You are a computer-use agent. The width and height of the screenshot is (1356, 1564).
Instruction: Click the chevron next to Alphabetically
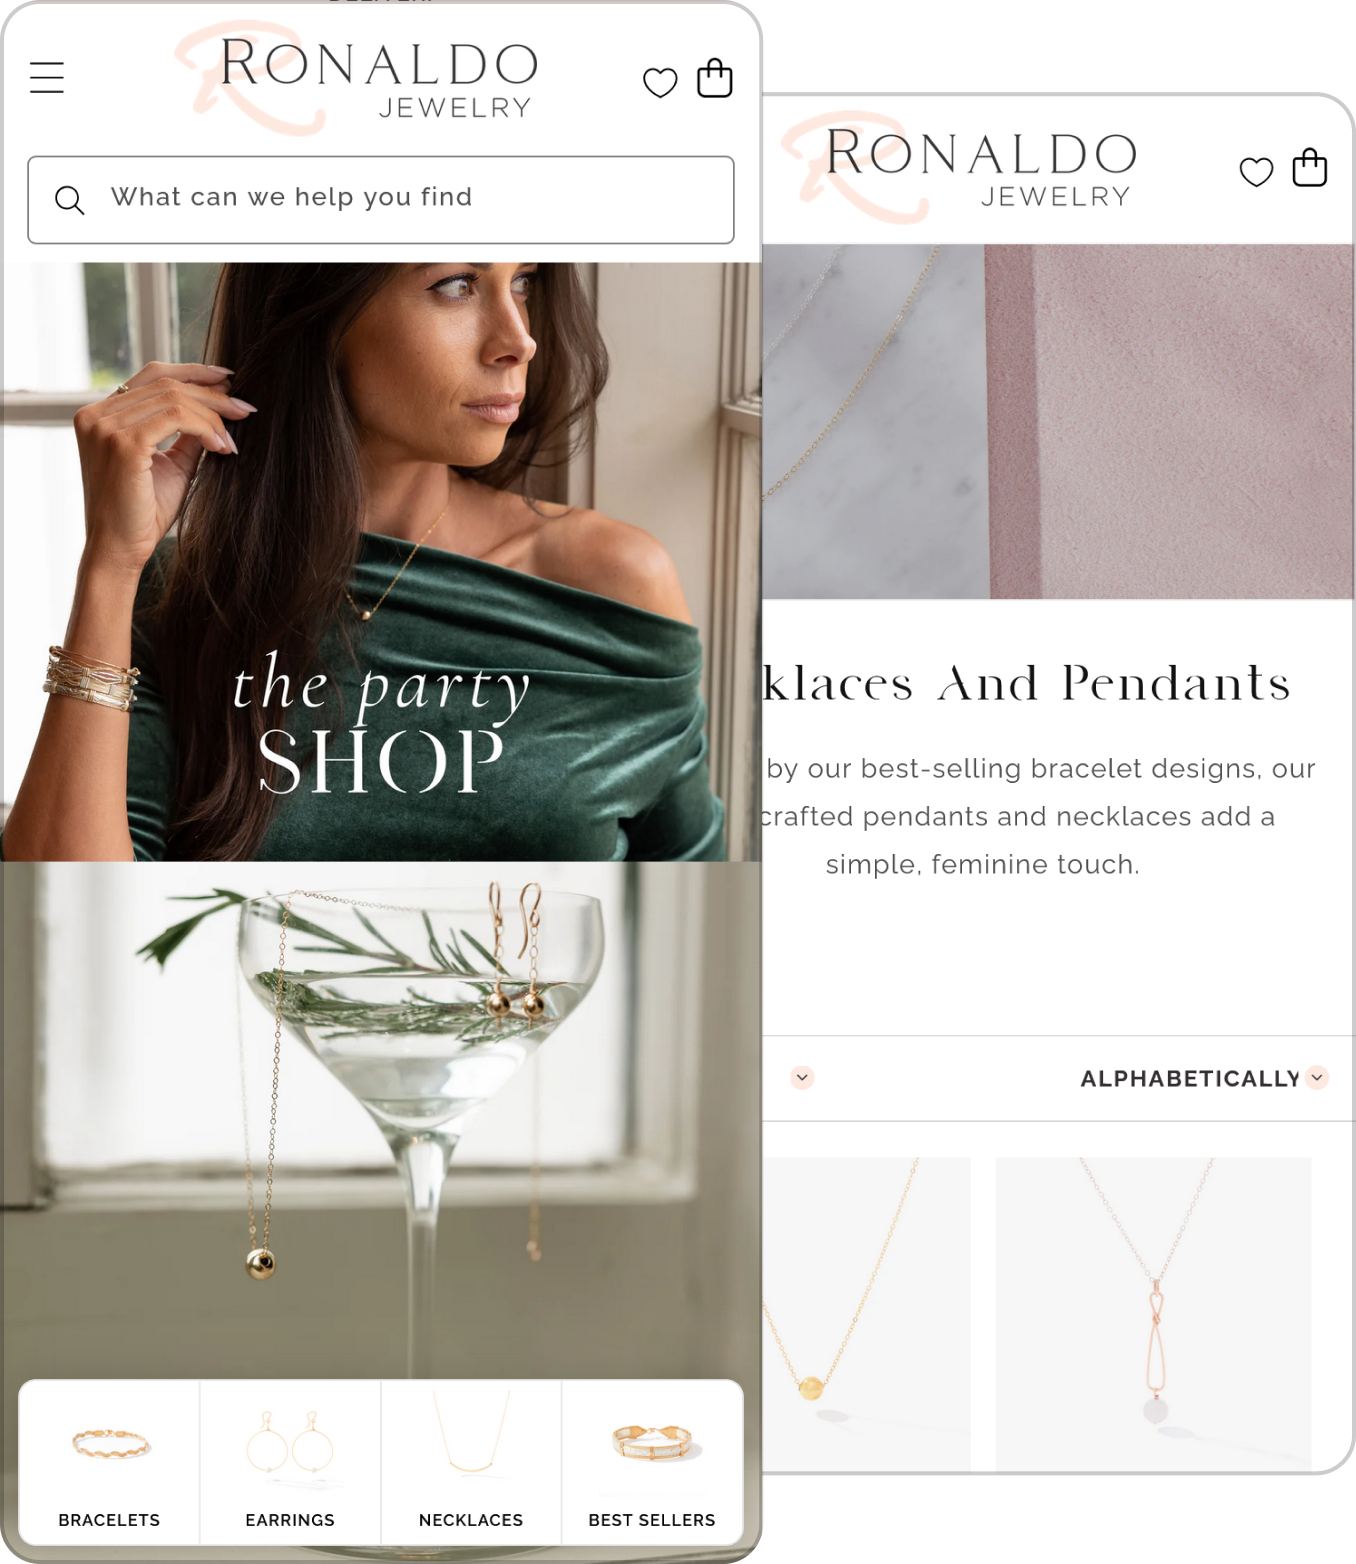(x=1318, y=1077)
